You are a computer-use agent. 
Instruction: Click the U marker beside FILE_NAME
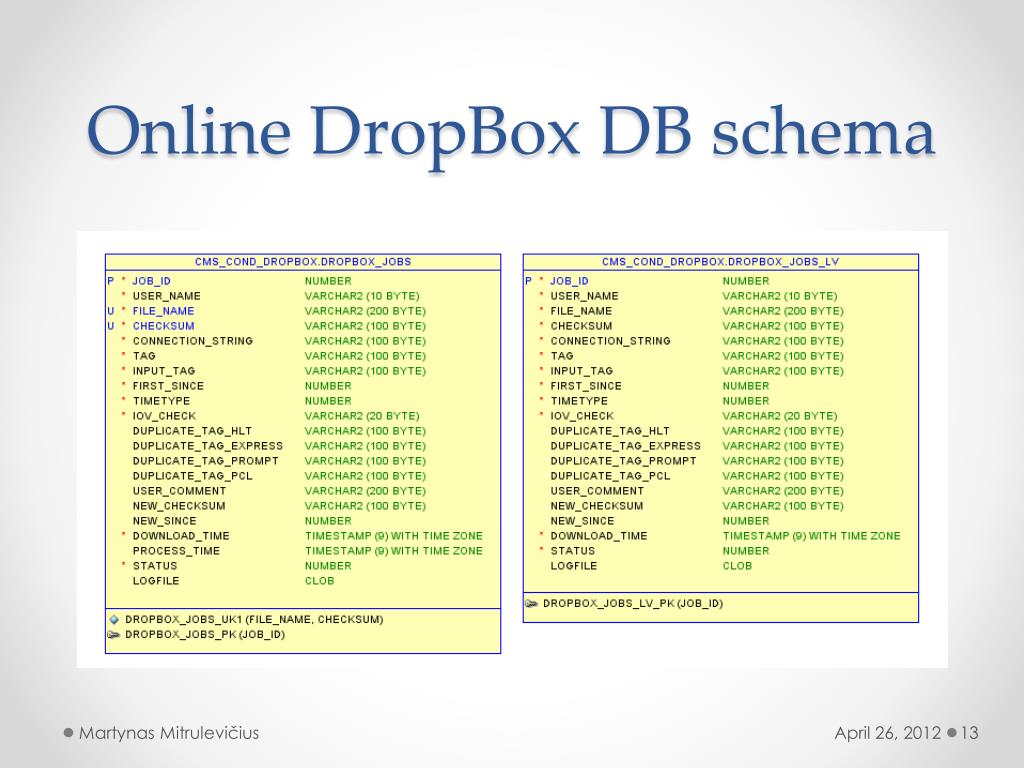point(110,311)
